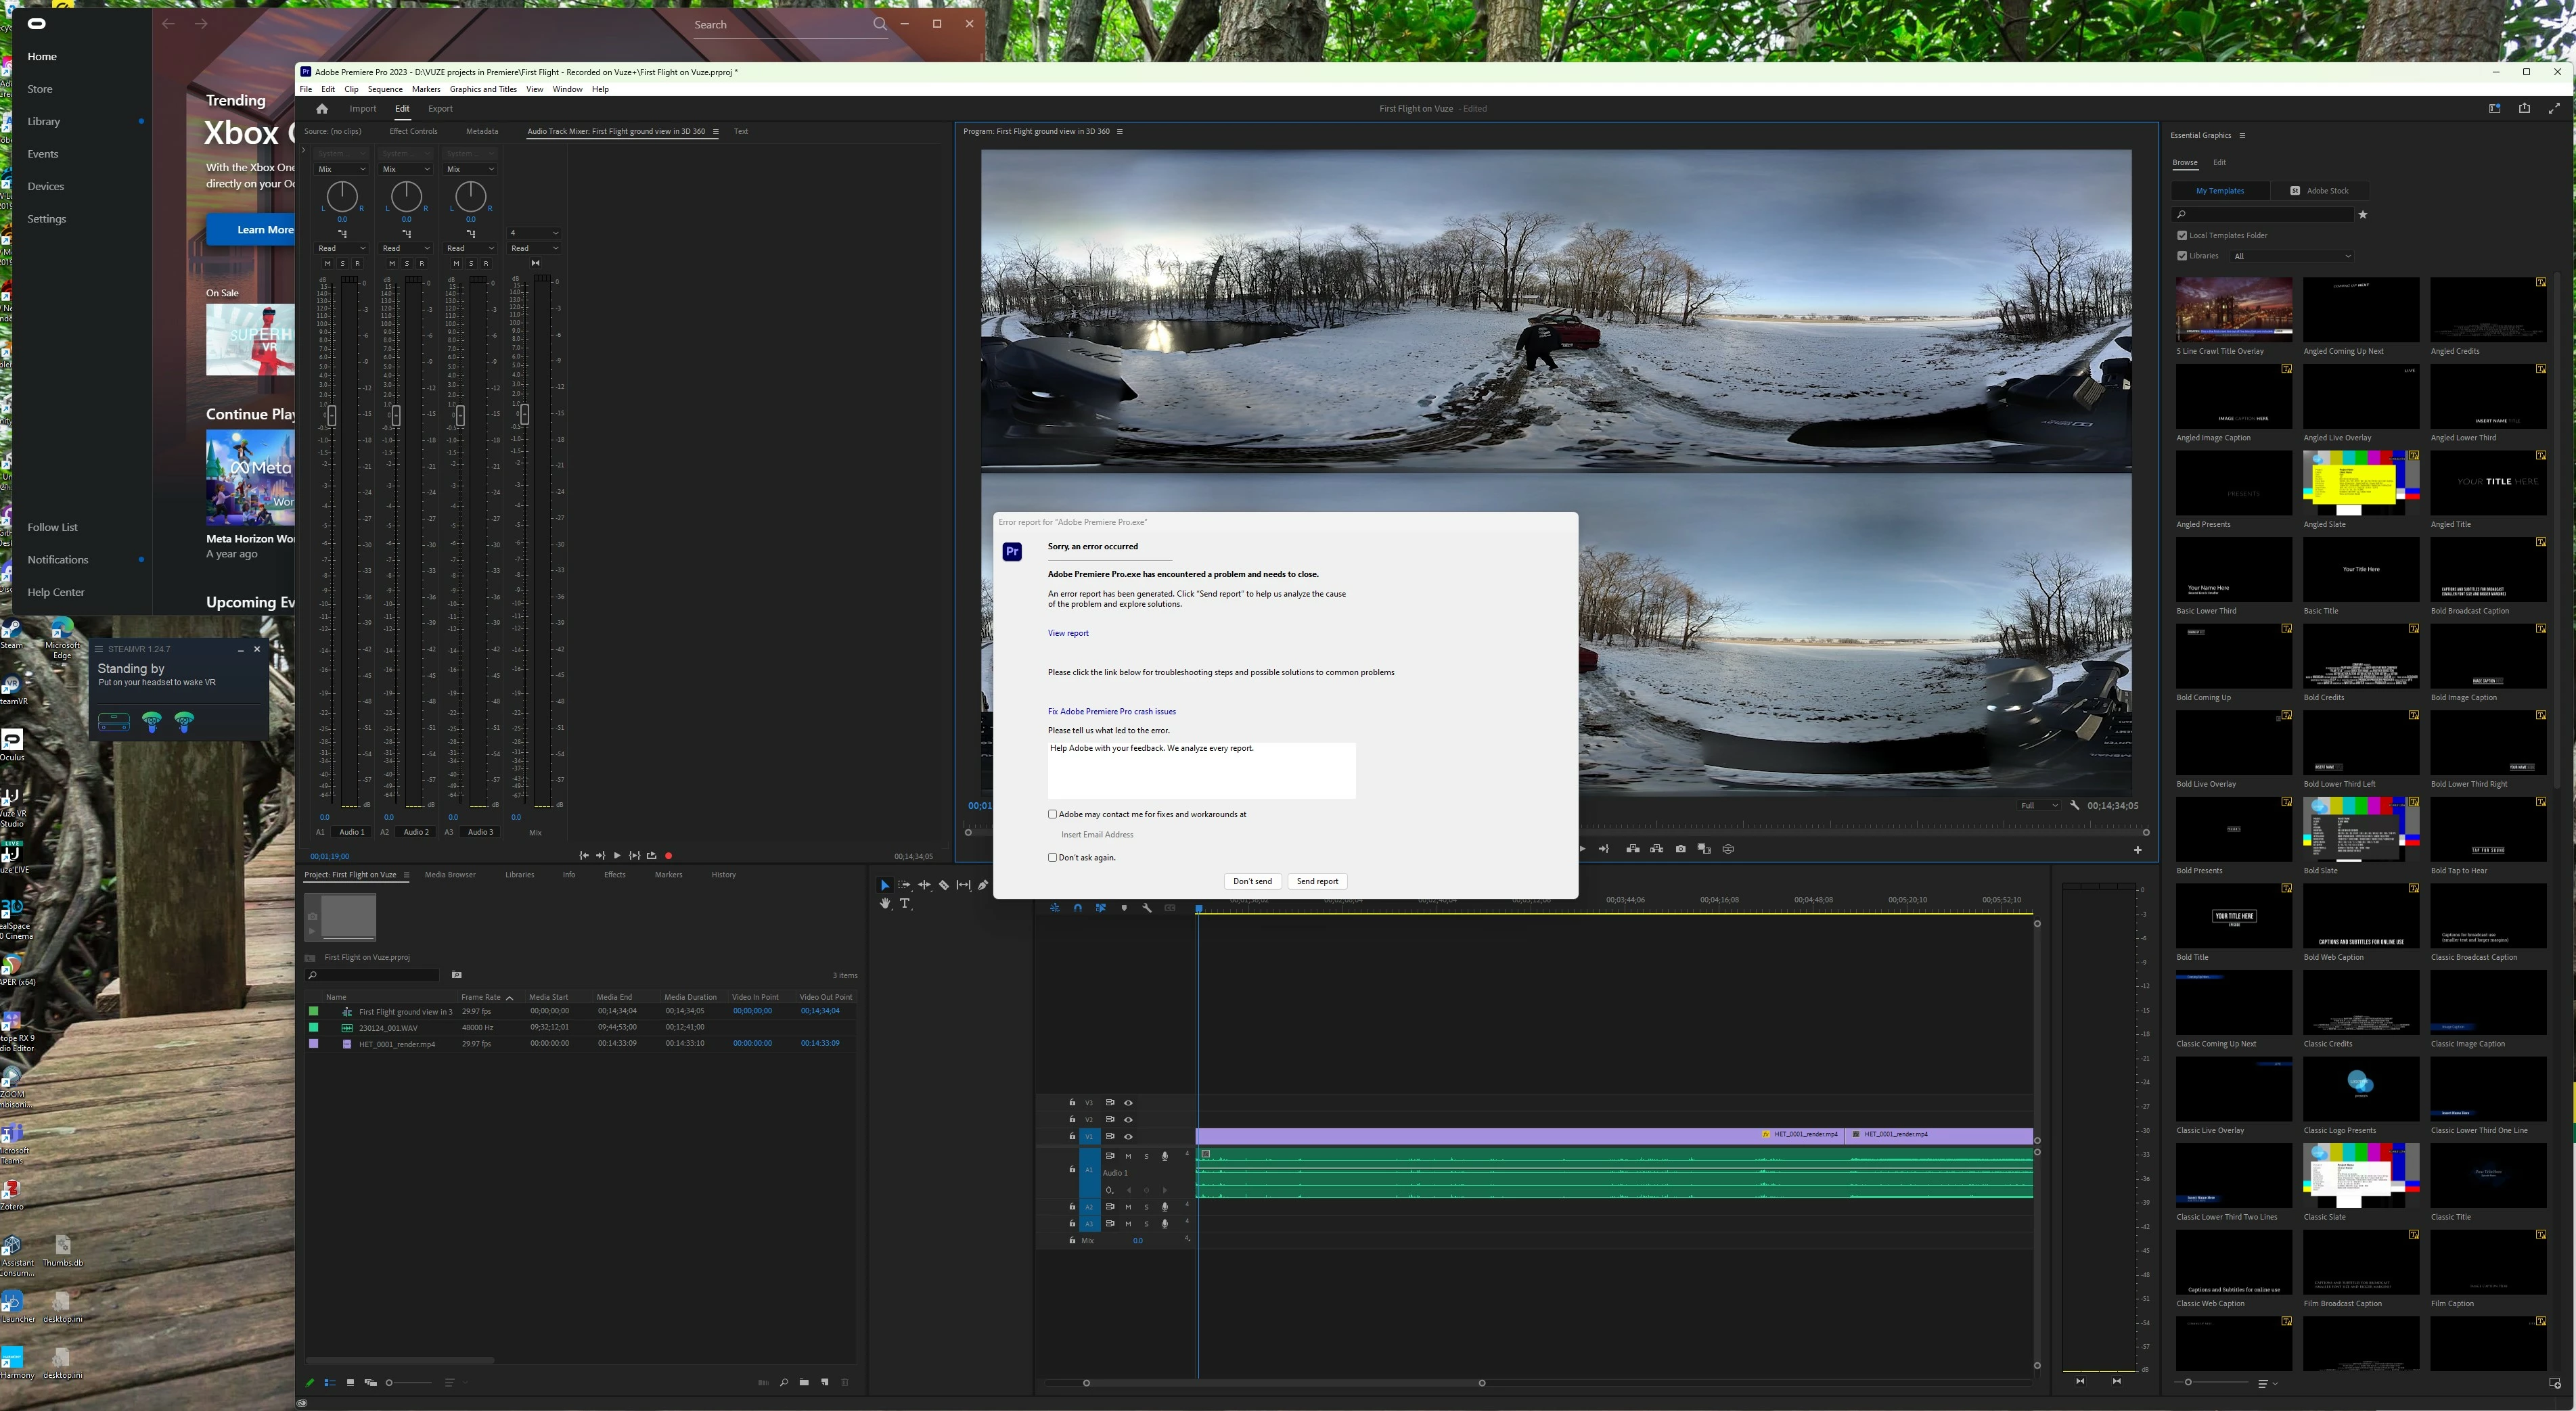The height and width of the screenshot is (1411, 2576).
Task: Open the Sequence menu
Action: tap(384, 89)
